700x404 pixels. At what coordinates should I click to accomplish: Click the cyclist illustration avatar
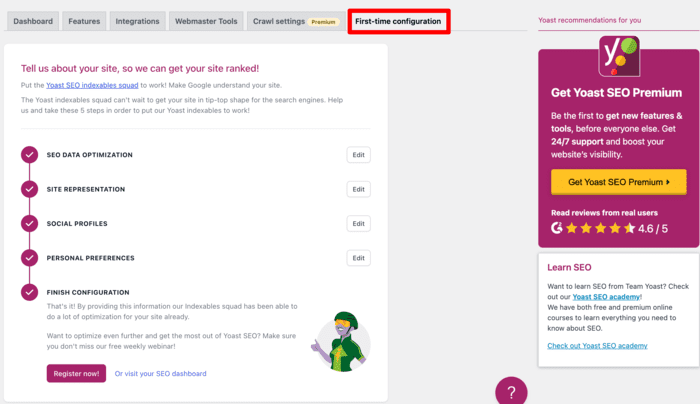coord(341,342)
